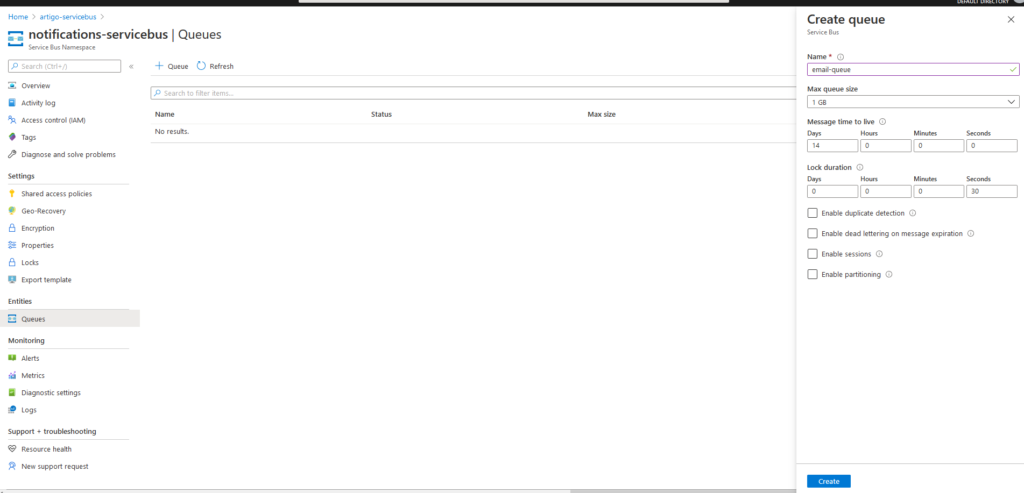
Task: Click the Queues icon under Entities
Action: point(12,319)
